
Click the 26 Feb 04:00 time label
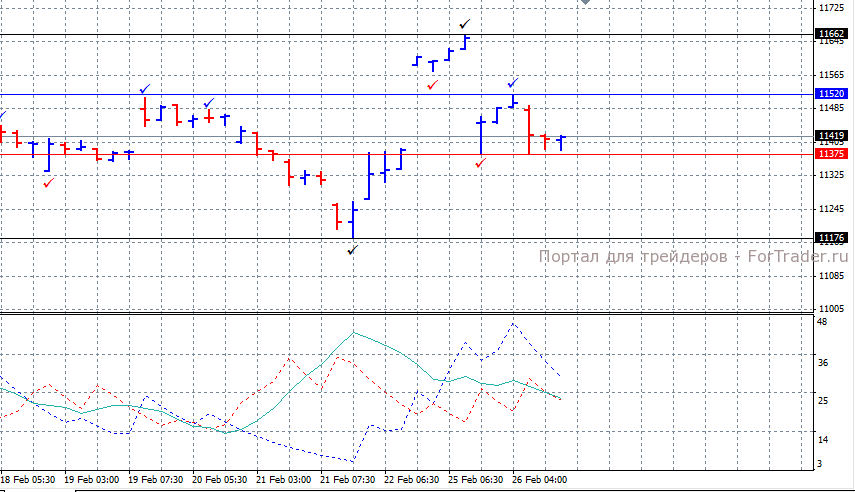539,480
